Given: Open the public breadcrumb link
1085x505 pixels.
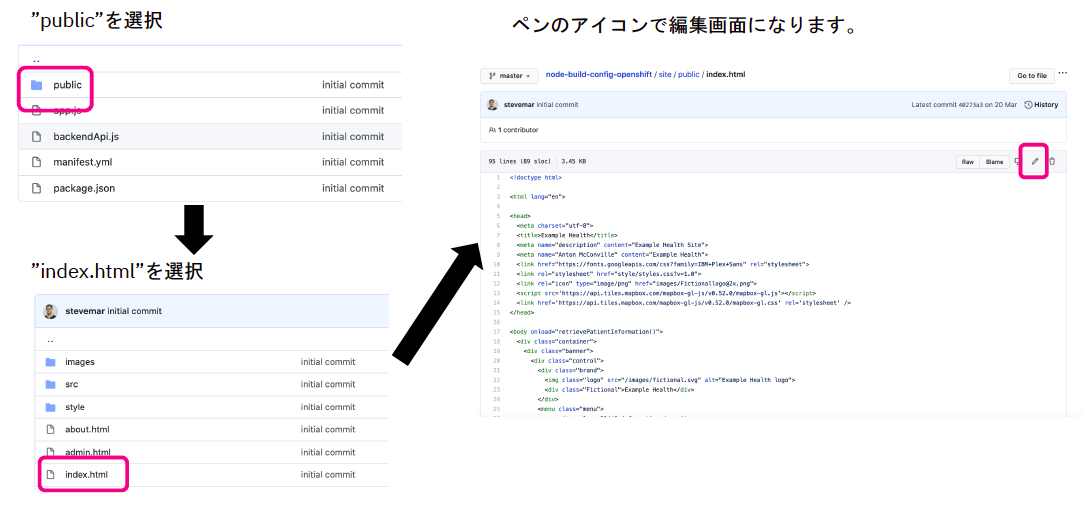Looking at the screenshot, I should click(x=689, y=75).
